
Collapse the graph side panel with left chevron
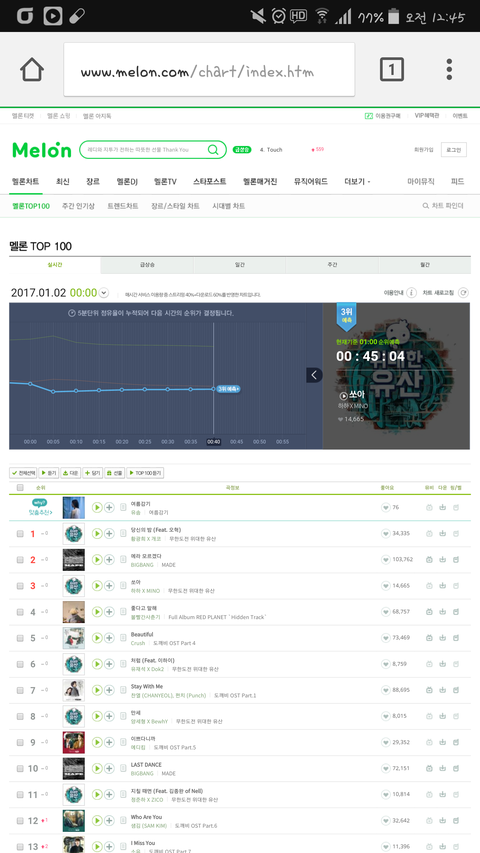[315, 375]
